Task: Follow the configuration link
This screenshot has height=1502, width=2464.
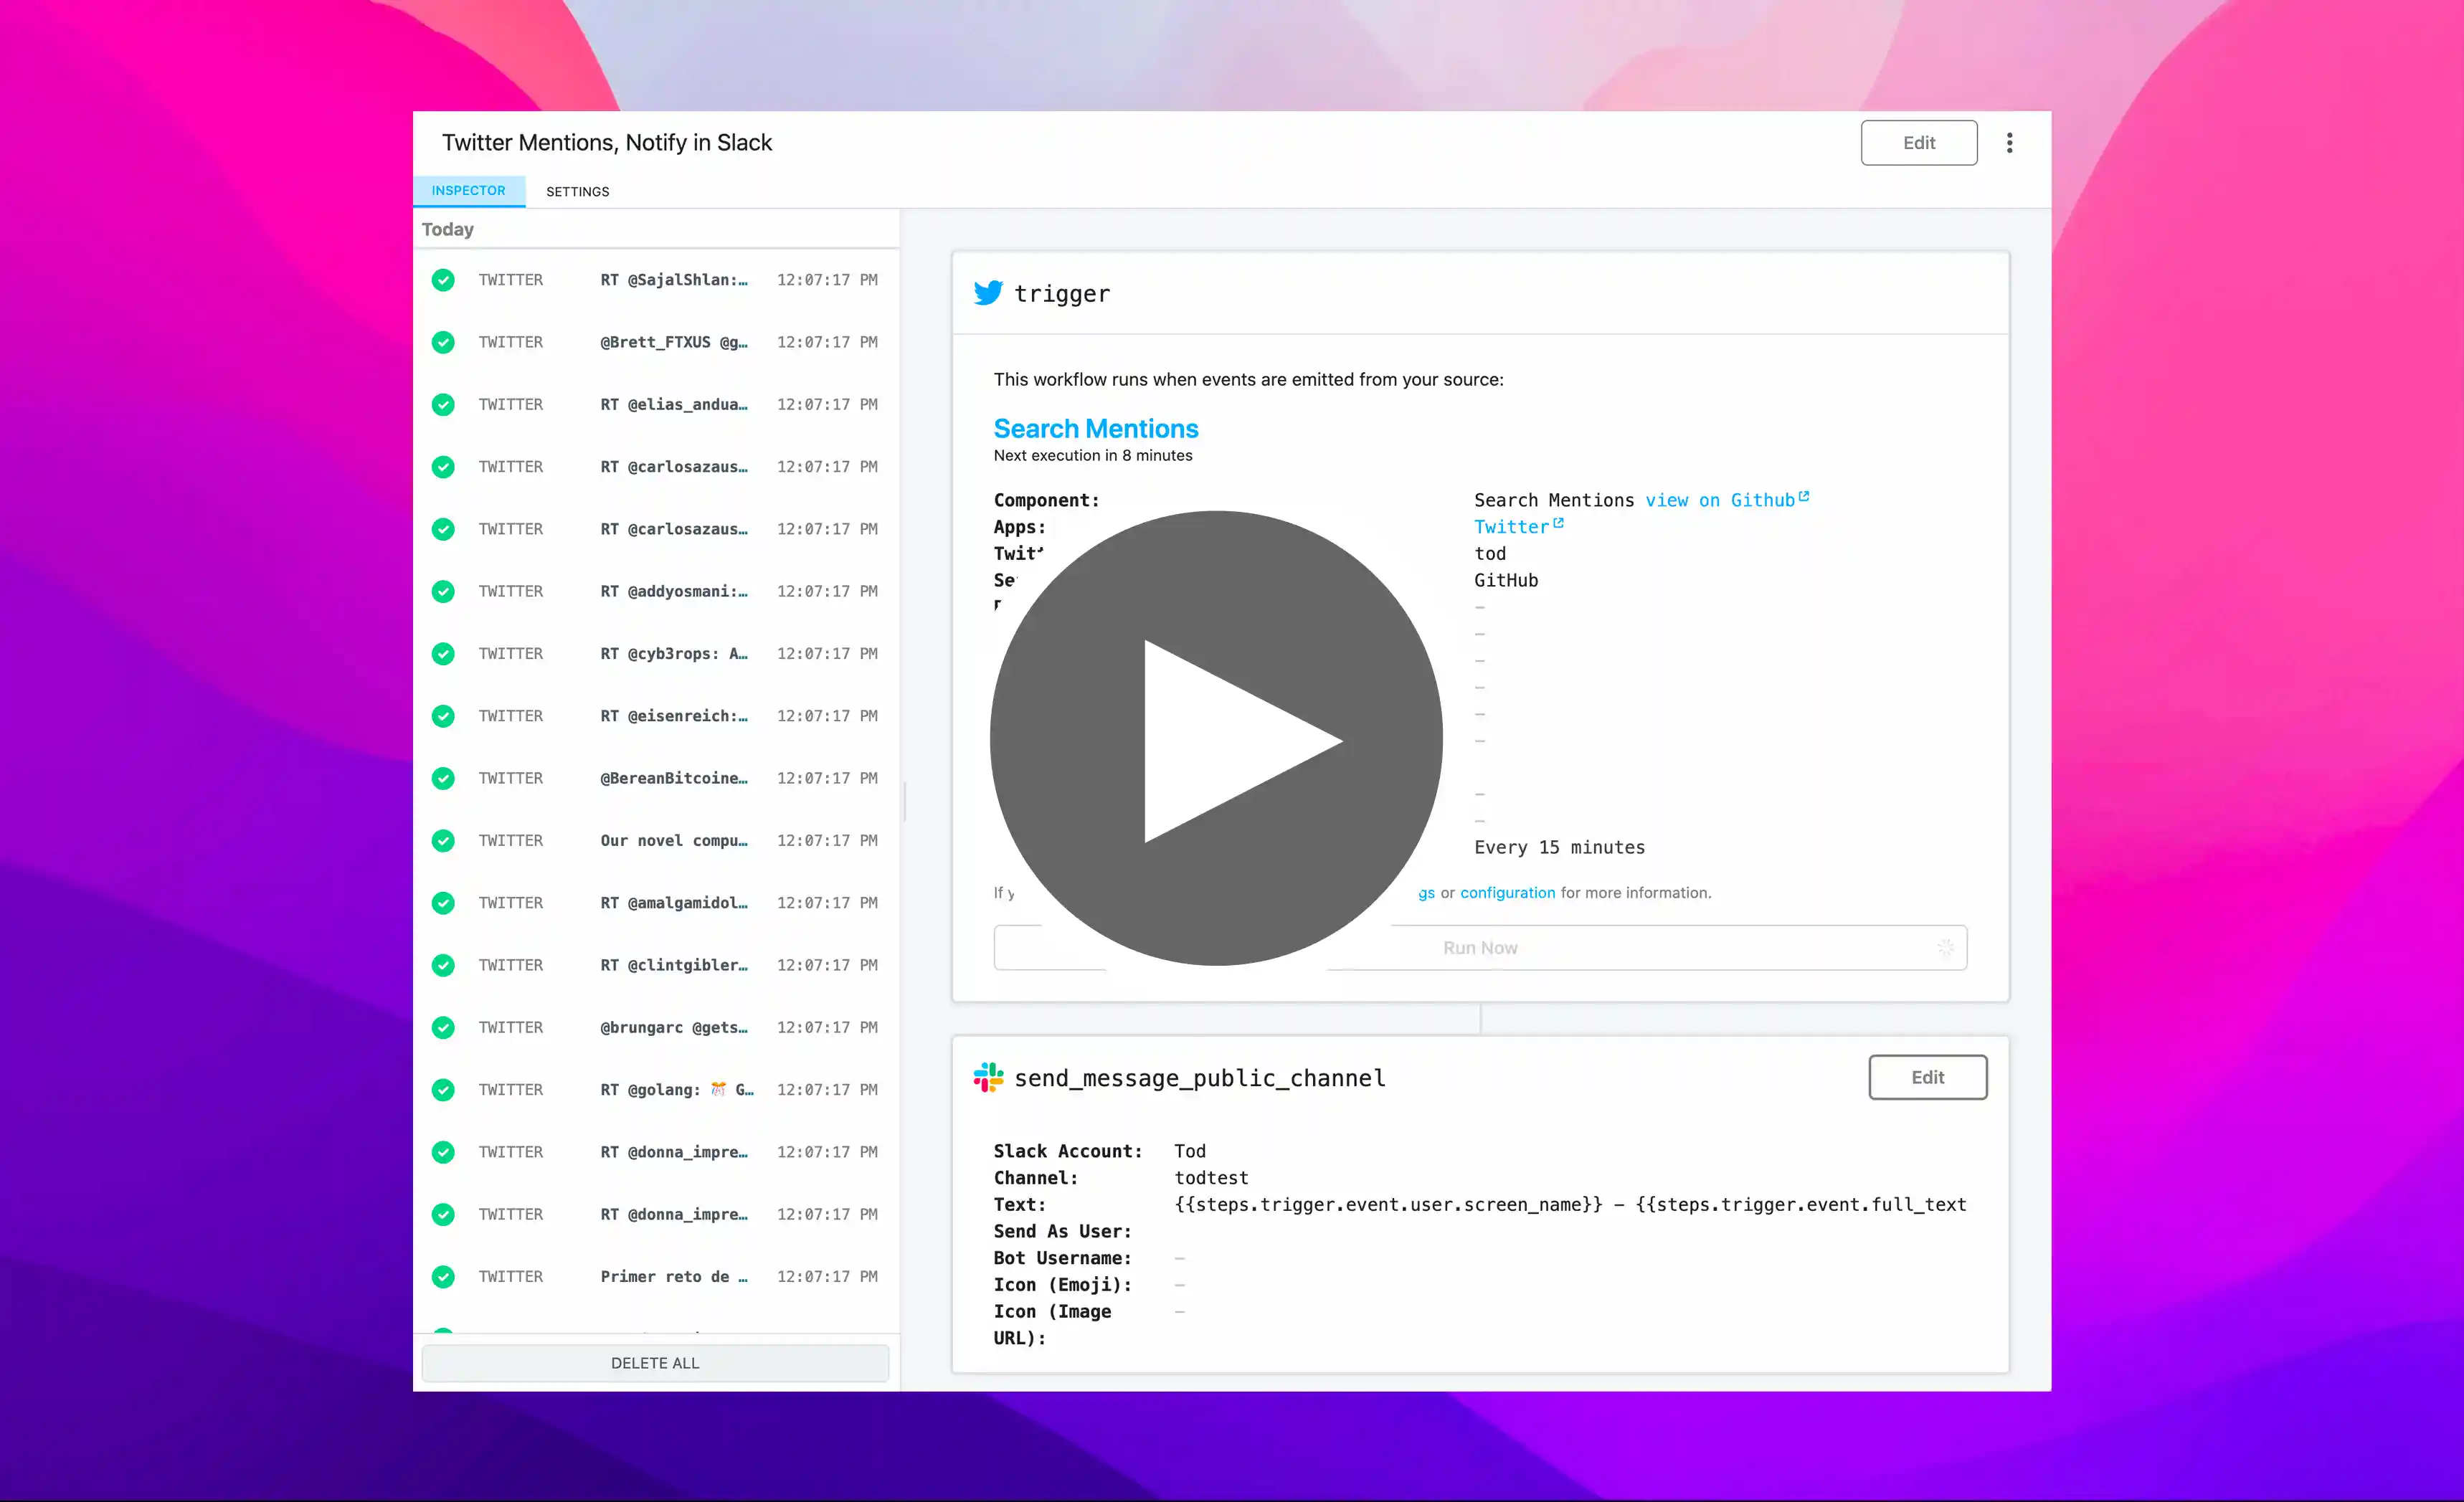Action: coord(1507,893)
